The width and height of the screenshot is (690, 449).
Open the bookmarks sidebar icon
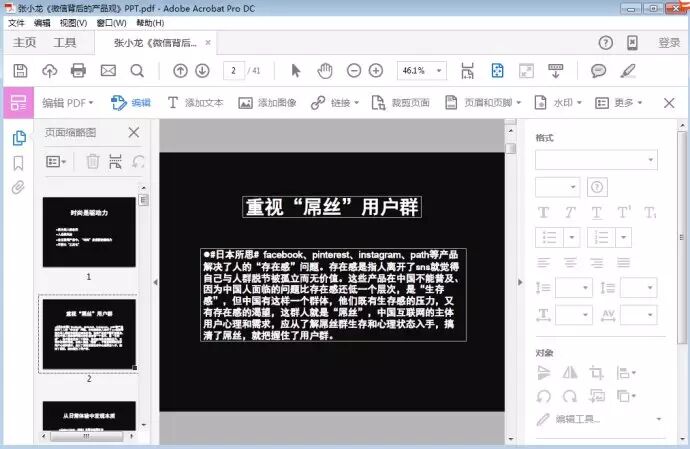pyautogui.click(x=18, y=163)
